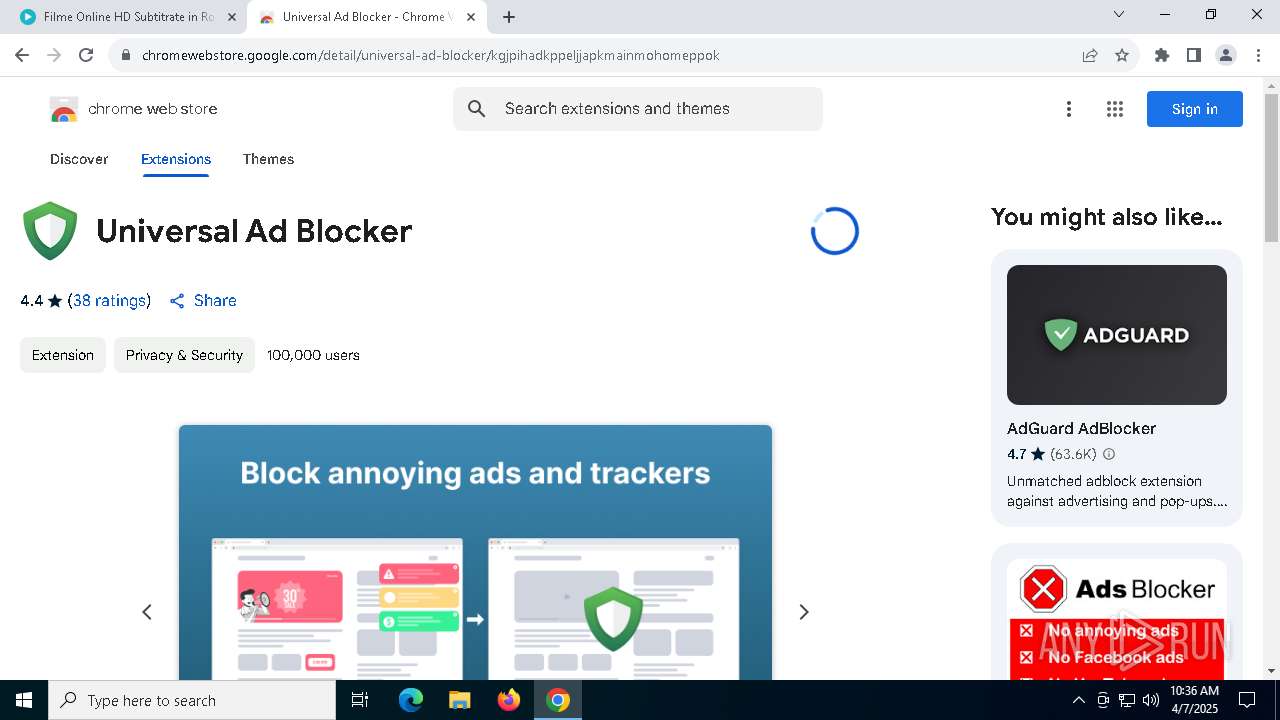Click the chrome web store logo

(x=134, y=109)
